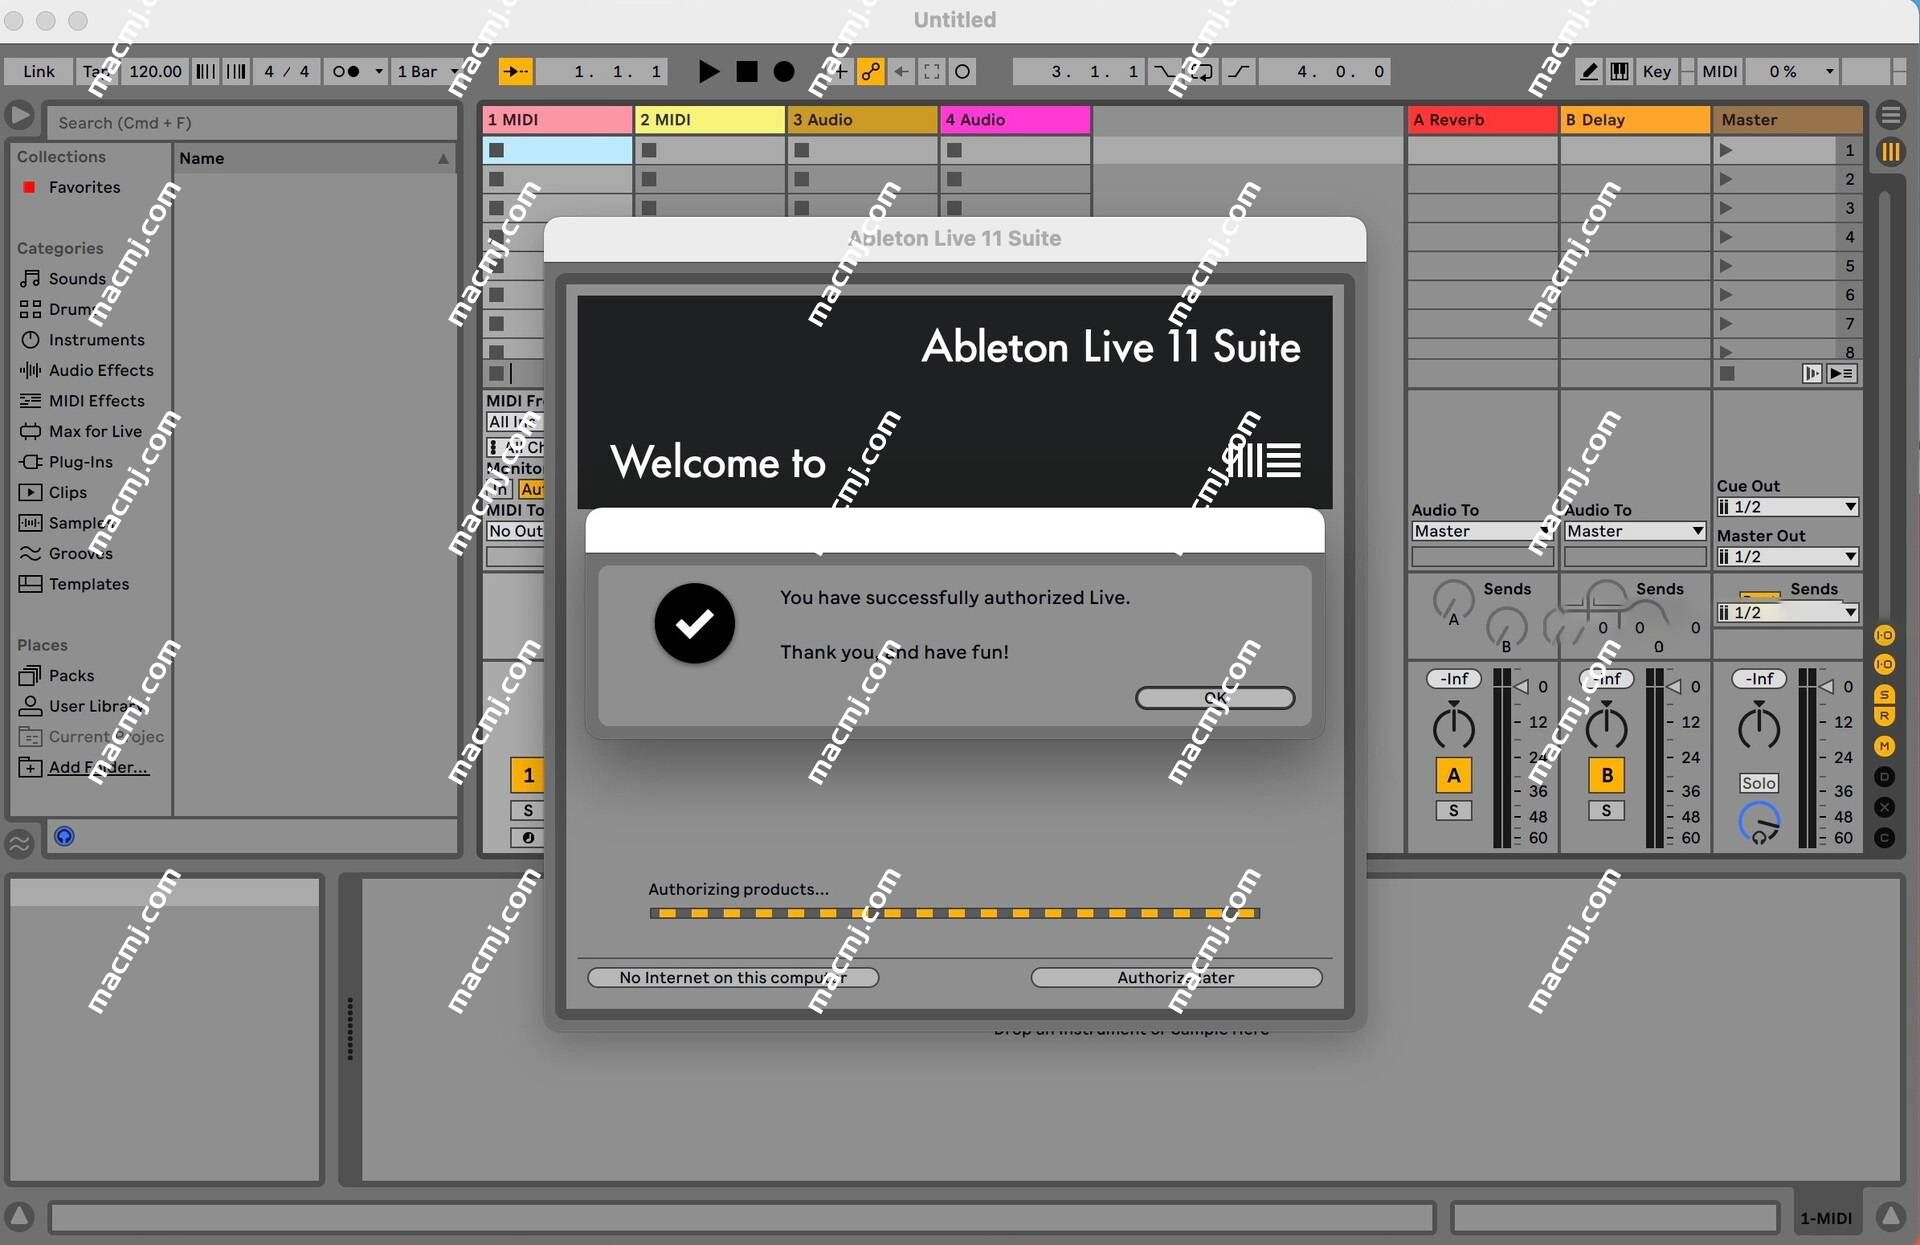The image size is (1920, 1245).
Task: Toggle the Draw Mode pencil icon
Action: 1588,70
